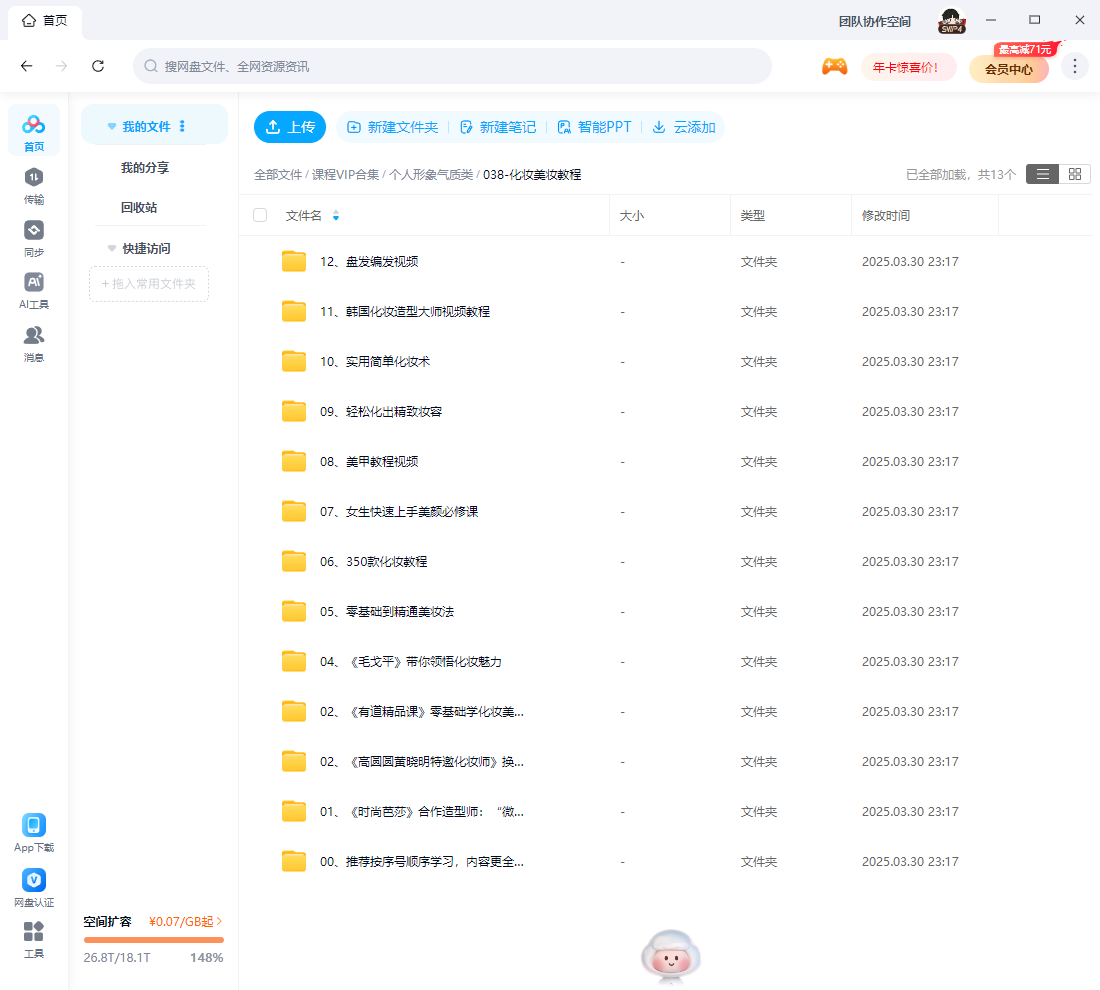This screenshot has width=1100, height=990.
Task: Click the game controller icon
Action: pyautogui.click(x=834, y=67)
